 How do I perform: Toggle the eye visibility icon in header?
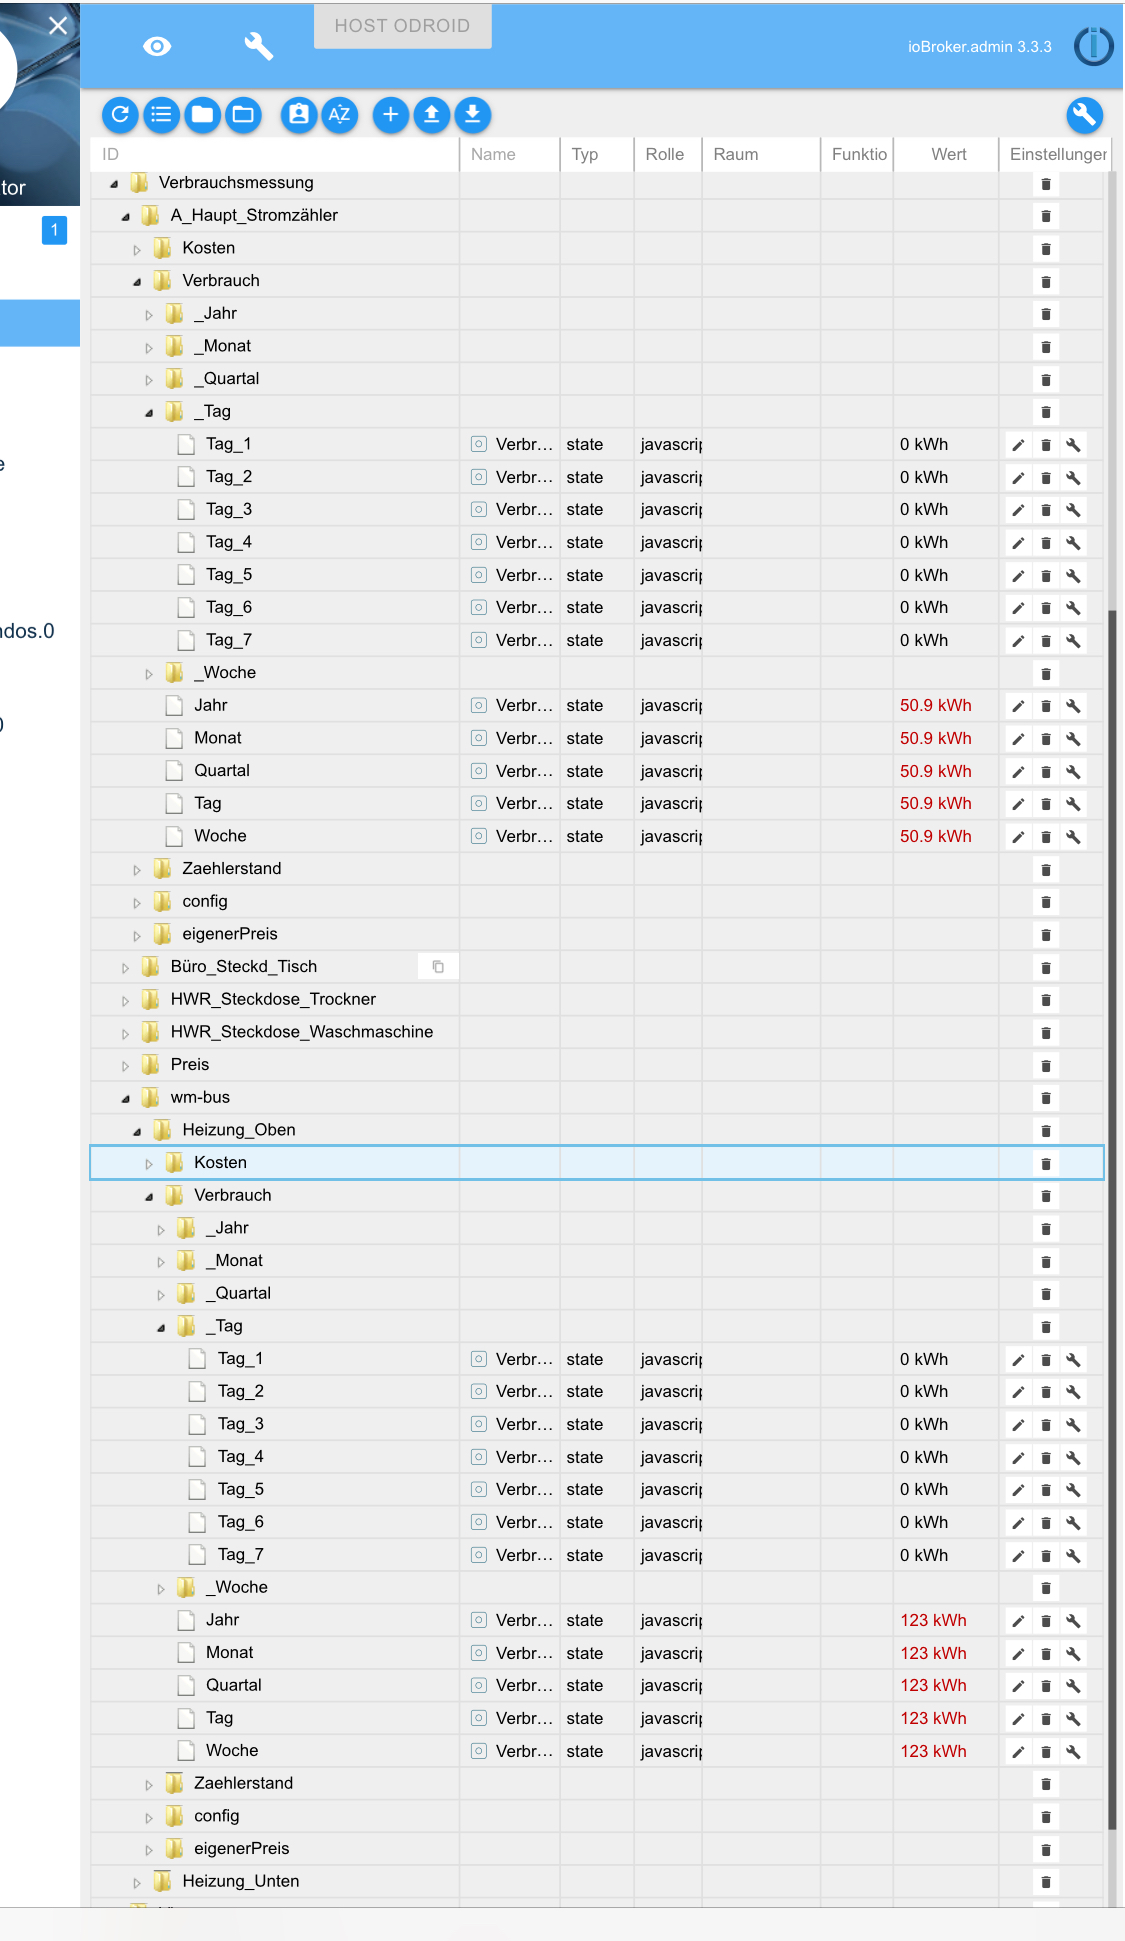(x=157, y=46)
